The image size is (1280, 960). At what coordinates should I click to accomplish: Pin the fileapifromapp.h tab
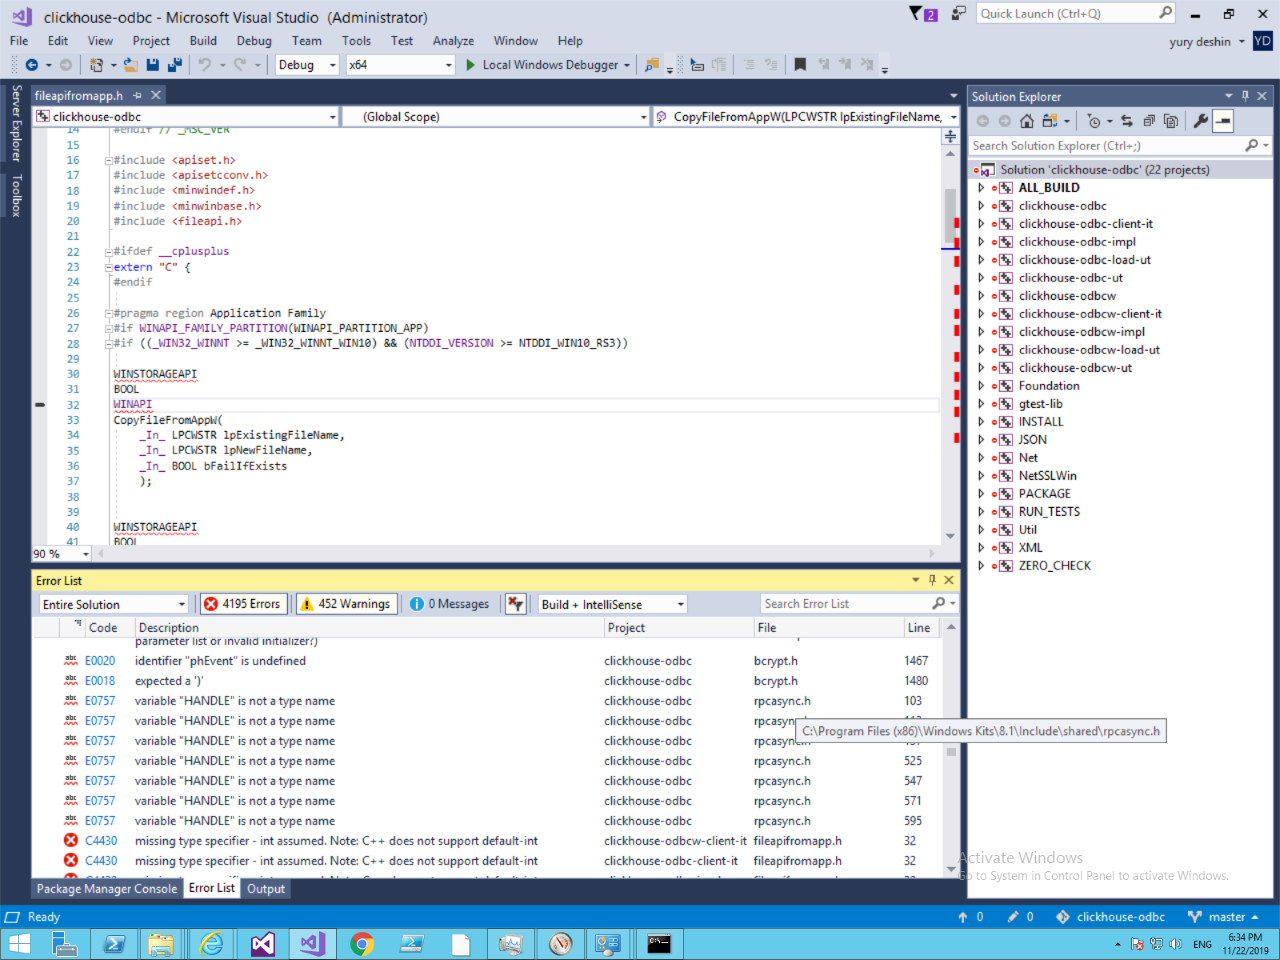point(138,96)
